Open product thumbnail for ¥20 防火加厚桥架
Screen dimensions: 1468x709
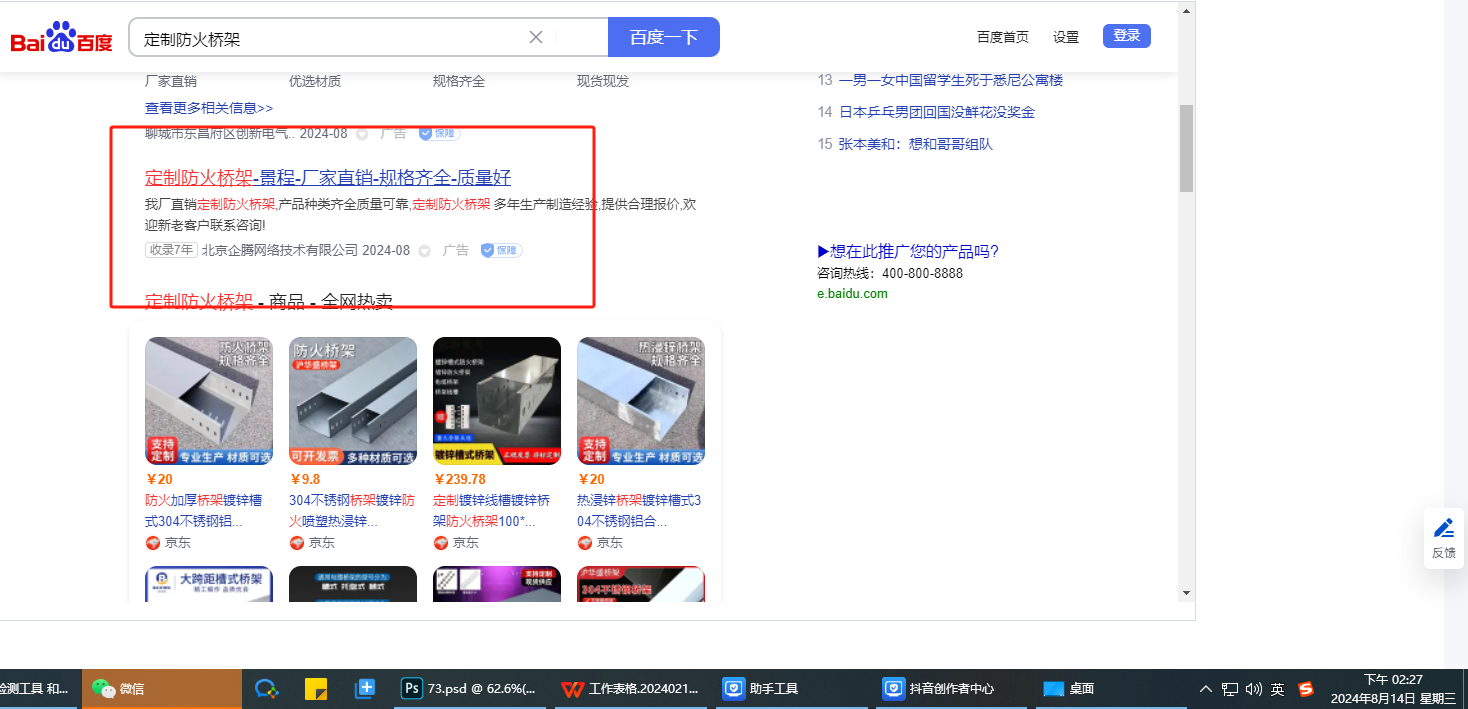click(x=209, y=401)
